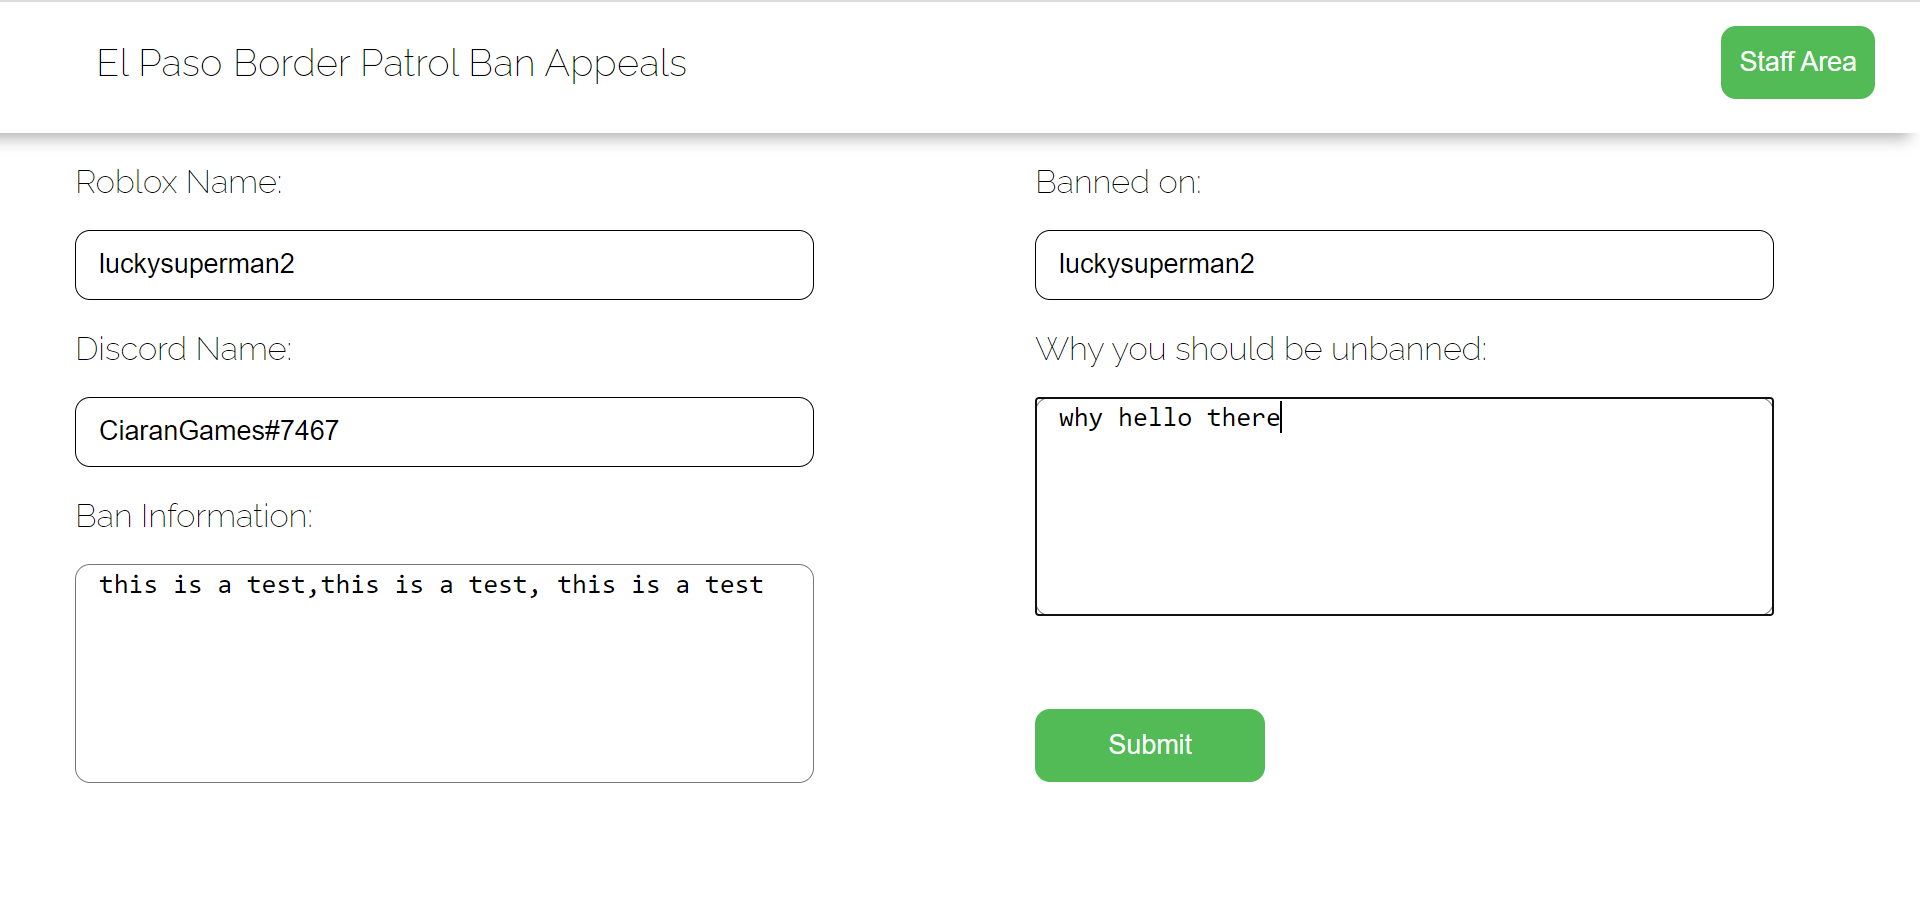Image resolution: width=1920 pixels, height=915 pixels.
Task: Click the 'Discord Name:' label
Action: click(x=184, y=349)
